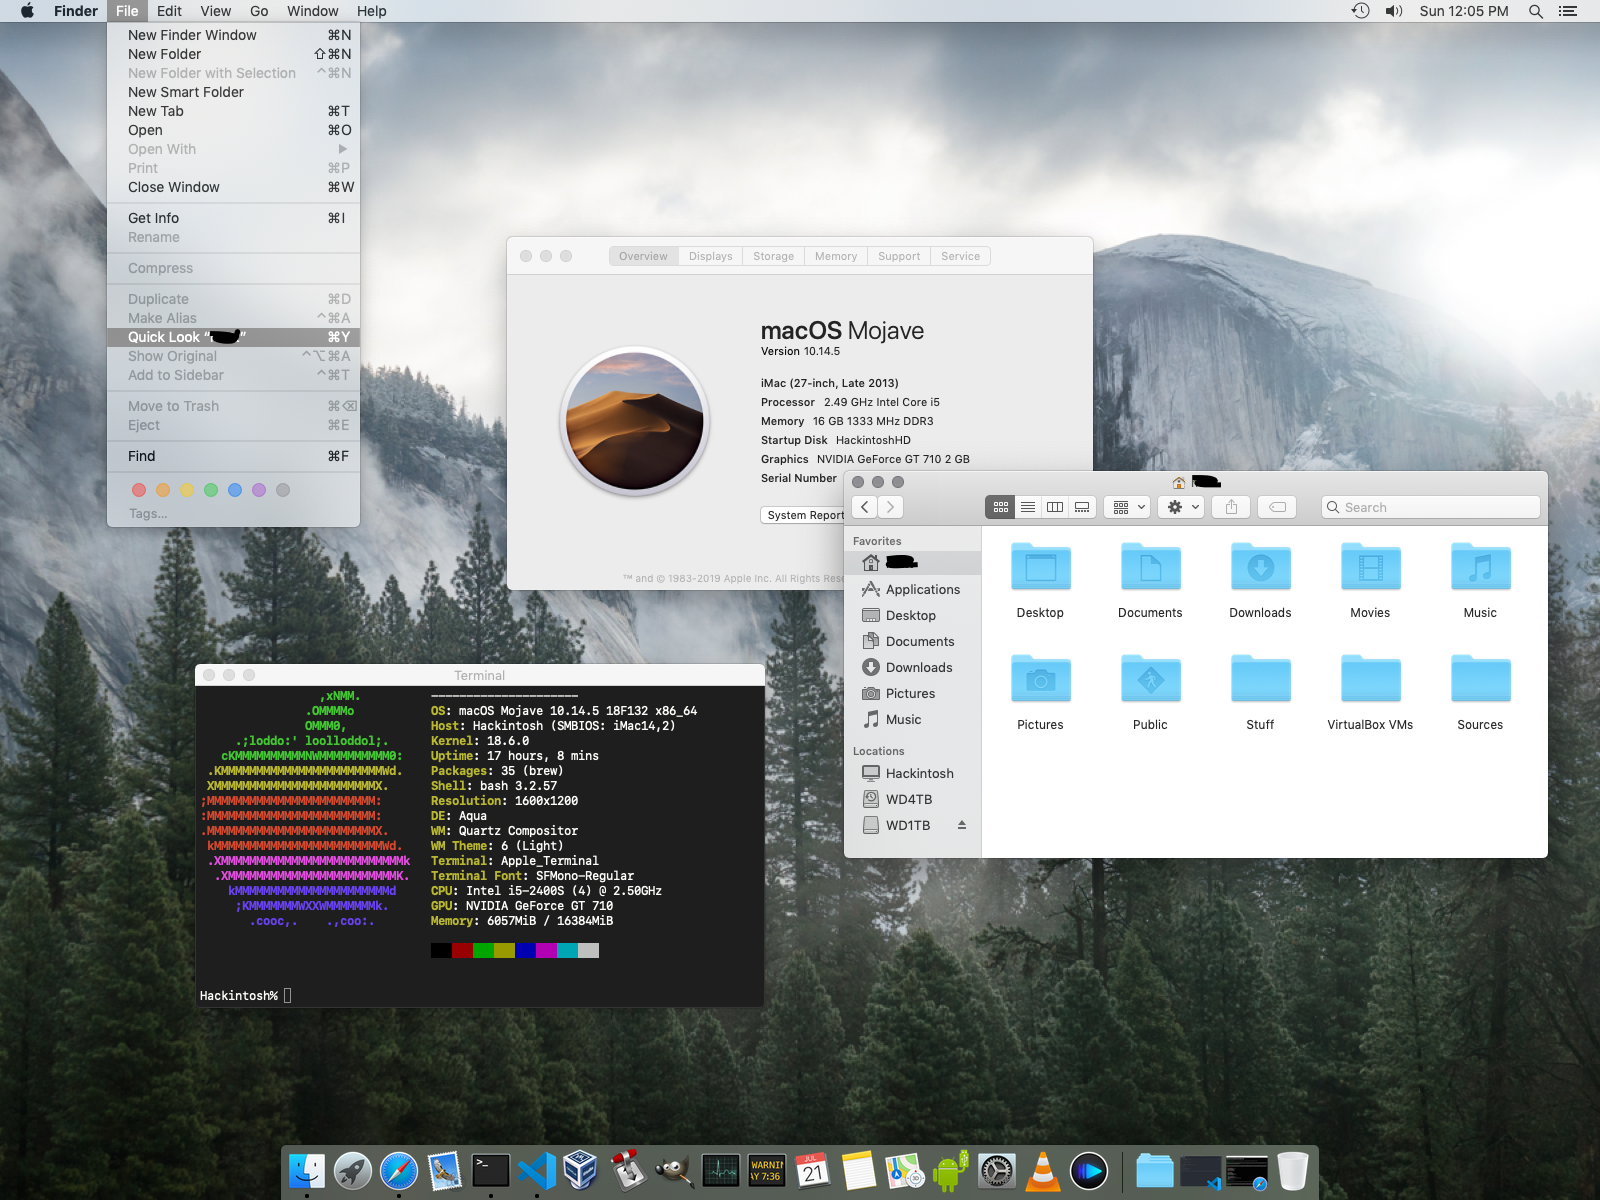The height and width of the screenshot is (1200, 1600).
Task: Select Applications in Finder sidebar
Action: pyautogui.click(x=912, y=589)
